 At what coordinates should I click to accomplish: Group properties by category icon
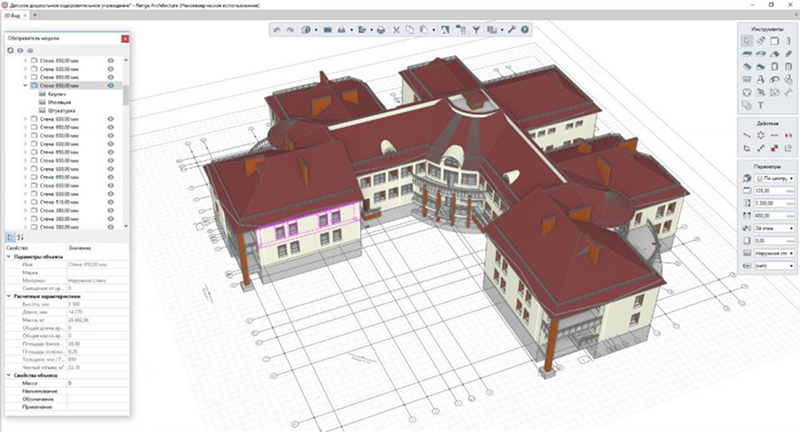[10, 237]
